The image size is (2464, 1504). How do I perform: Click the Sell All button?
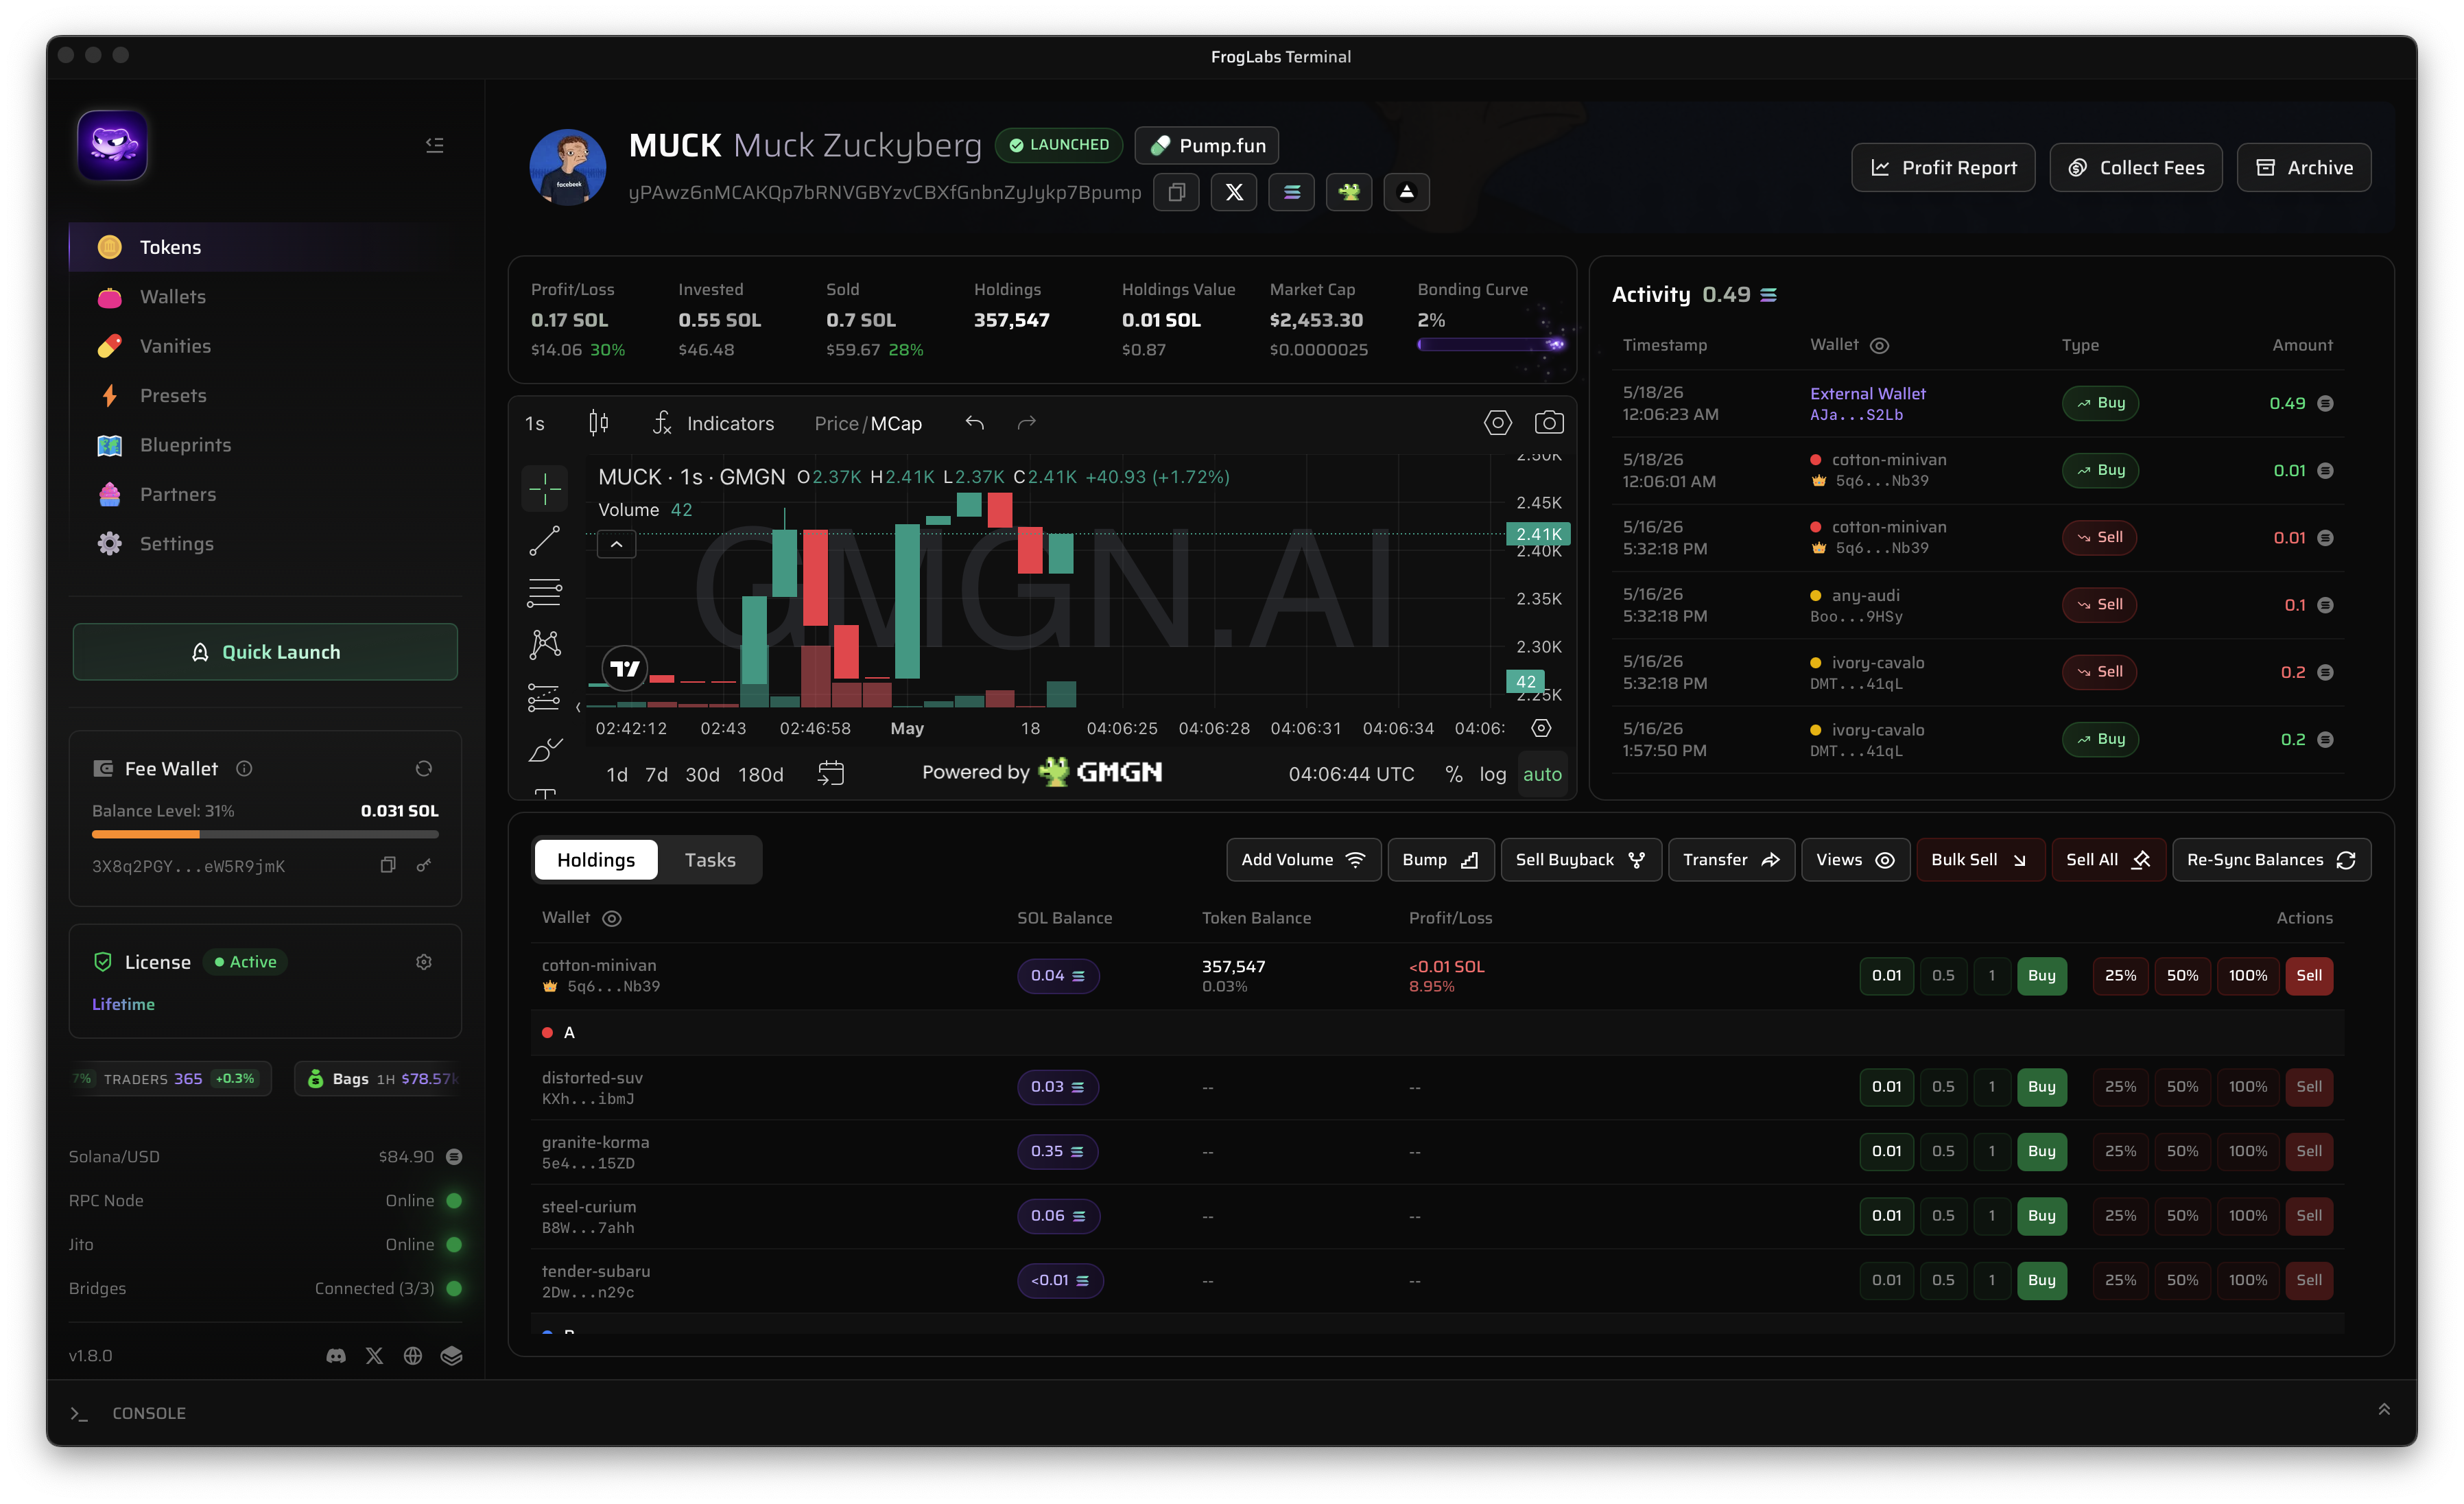[x=2108, y=860]
